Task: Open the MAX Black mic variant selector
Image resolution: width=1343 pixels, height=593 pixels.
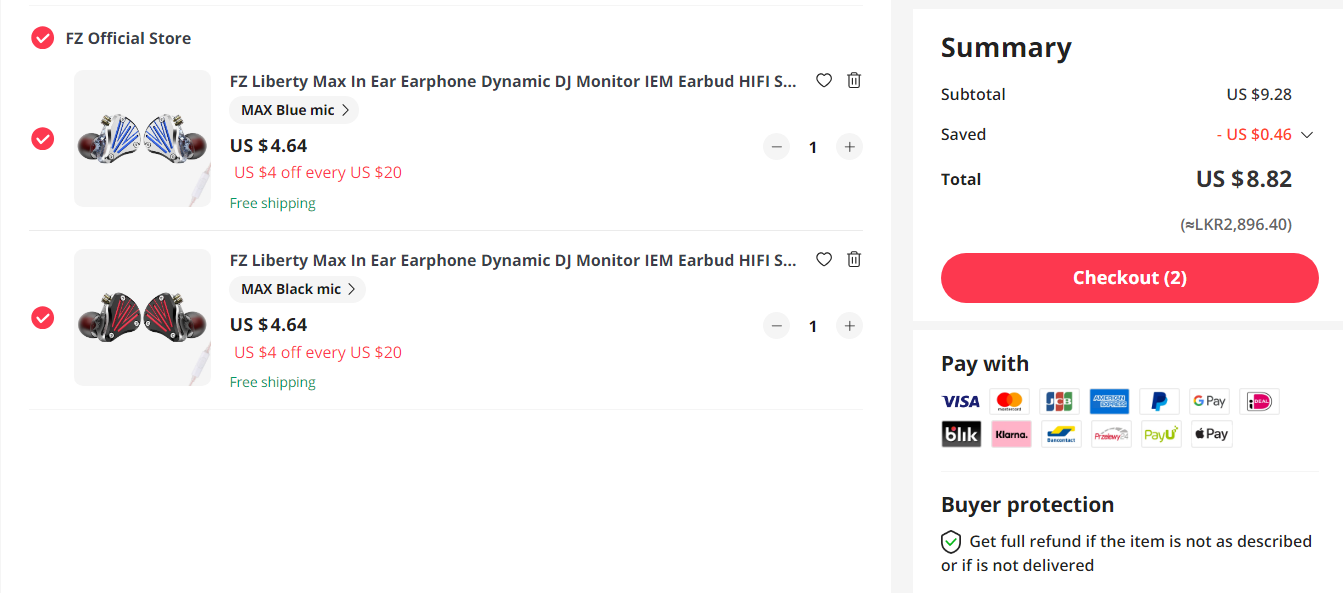Action: pyautogui.click(x=298, y=289)
